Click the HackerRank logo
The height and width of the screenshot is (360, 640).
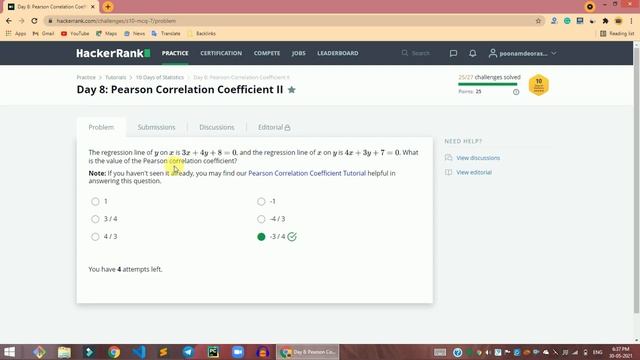(x=113, y=53)
